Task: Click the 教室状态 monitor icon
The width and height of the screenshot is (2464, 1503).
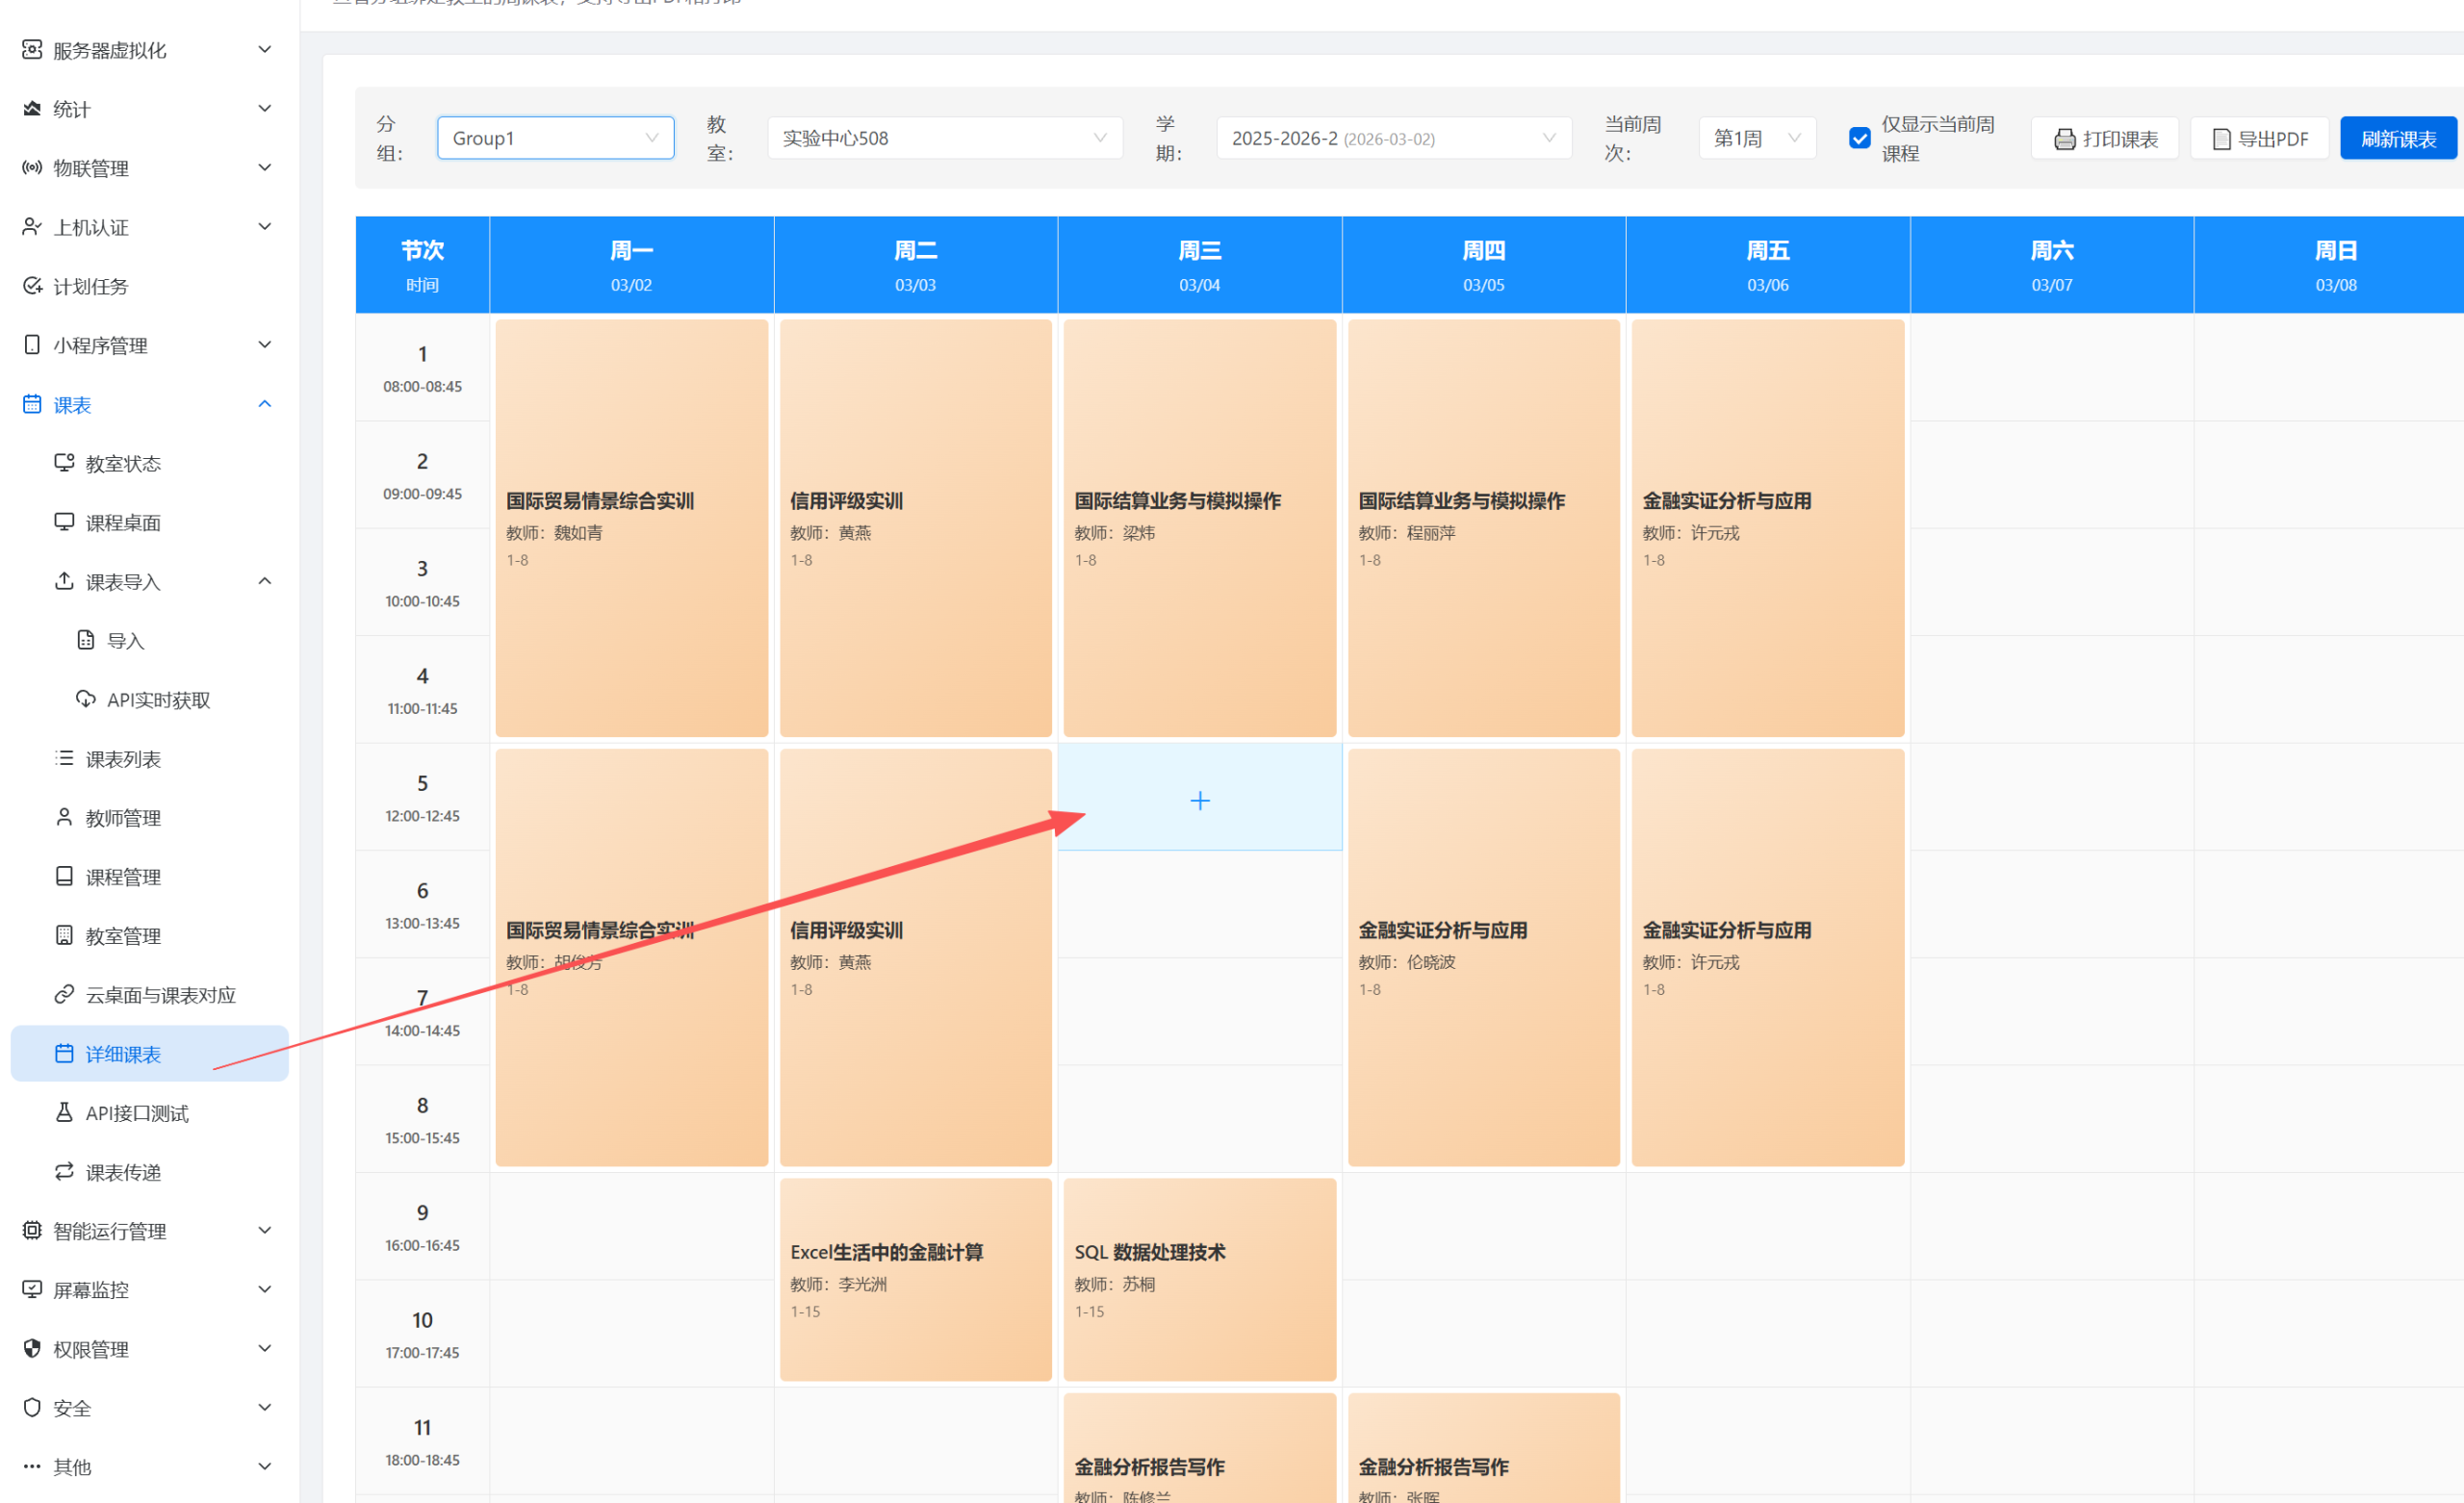Action: pyautogui.click(x=64, y=463)
